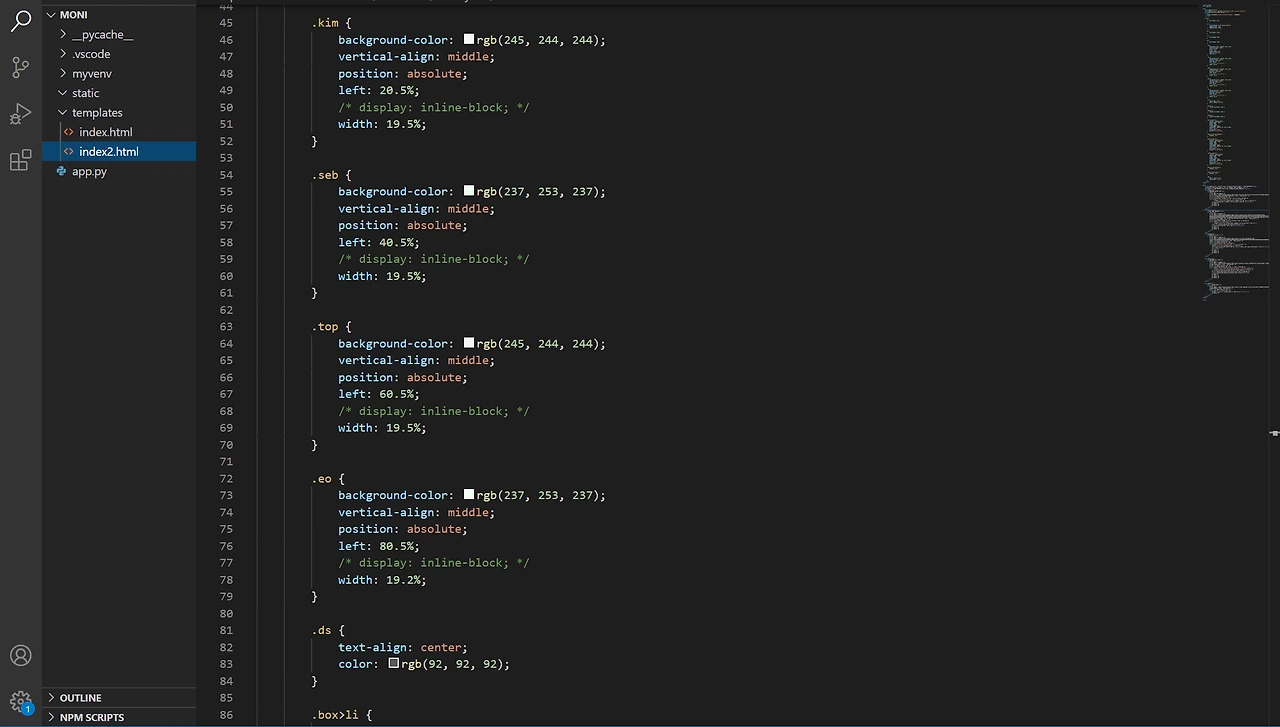
Task: Place cursor on the ".kim {" selector
Action: tap(331, 23)
